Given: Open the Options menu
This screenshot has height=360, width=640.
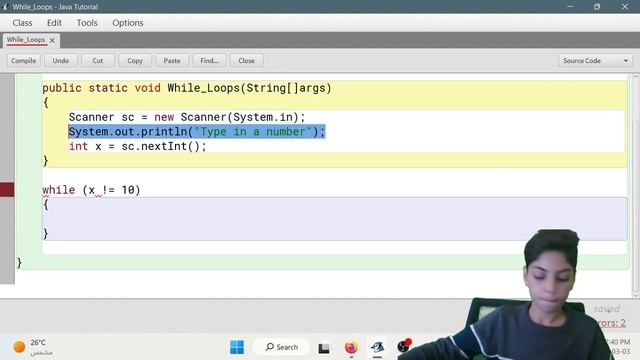Looking at the screenshot, I should 128,23.
